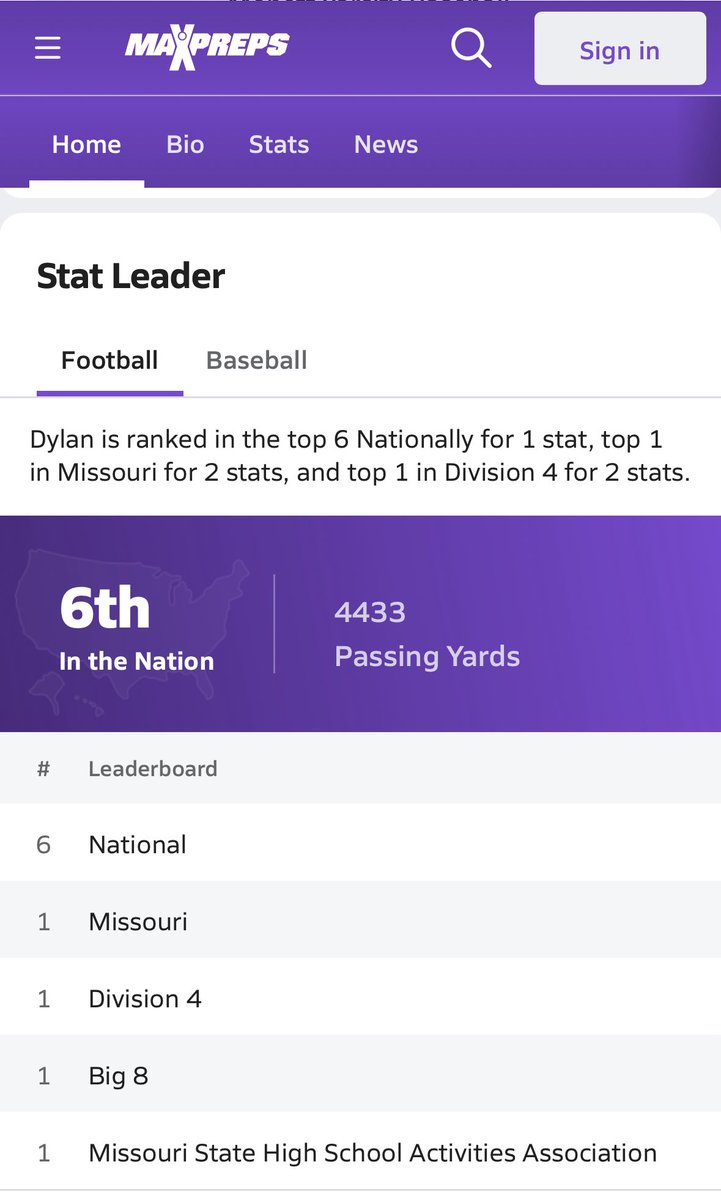Open the Stats tab
Image resolution: width=721 pixels, height=1200 pixels.
(x=279, y=144)
